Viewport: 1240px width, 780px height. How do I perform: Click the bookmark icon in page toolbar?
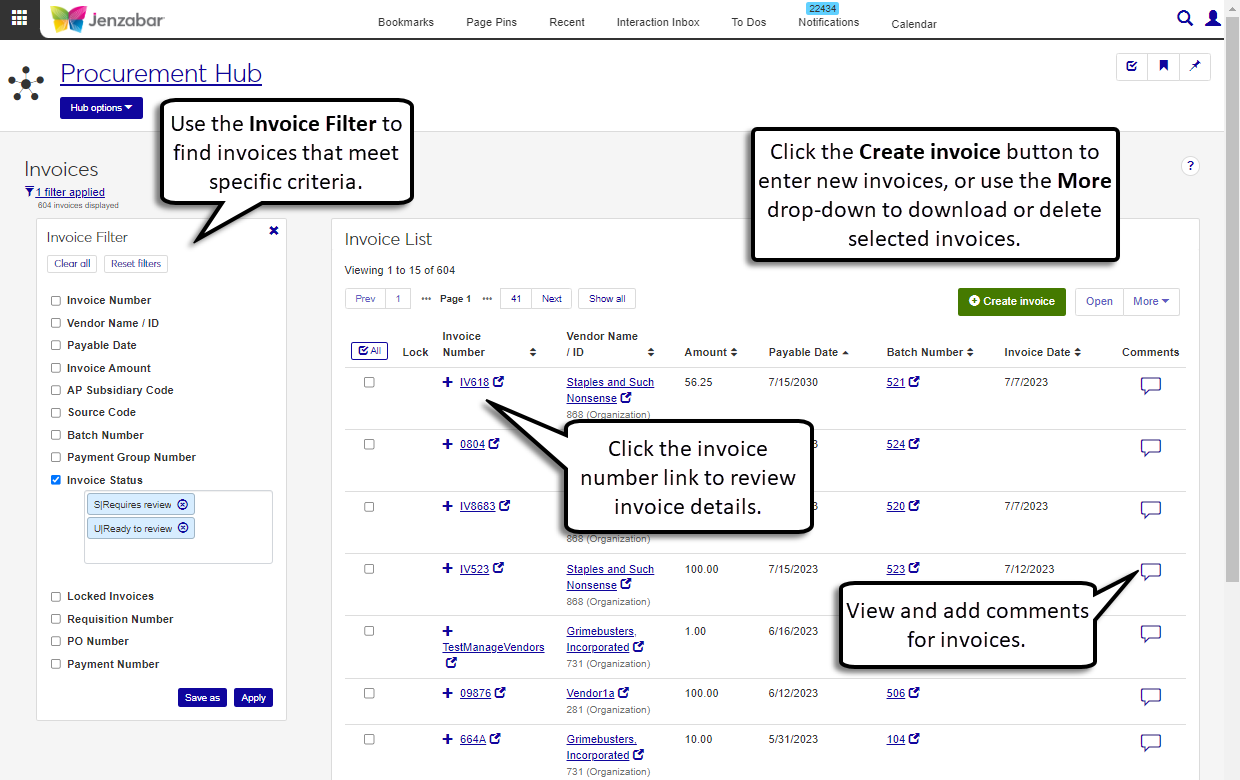pyautogui.click(x=1164, y=67)
